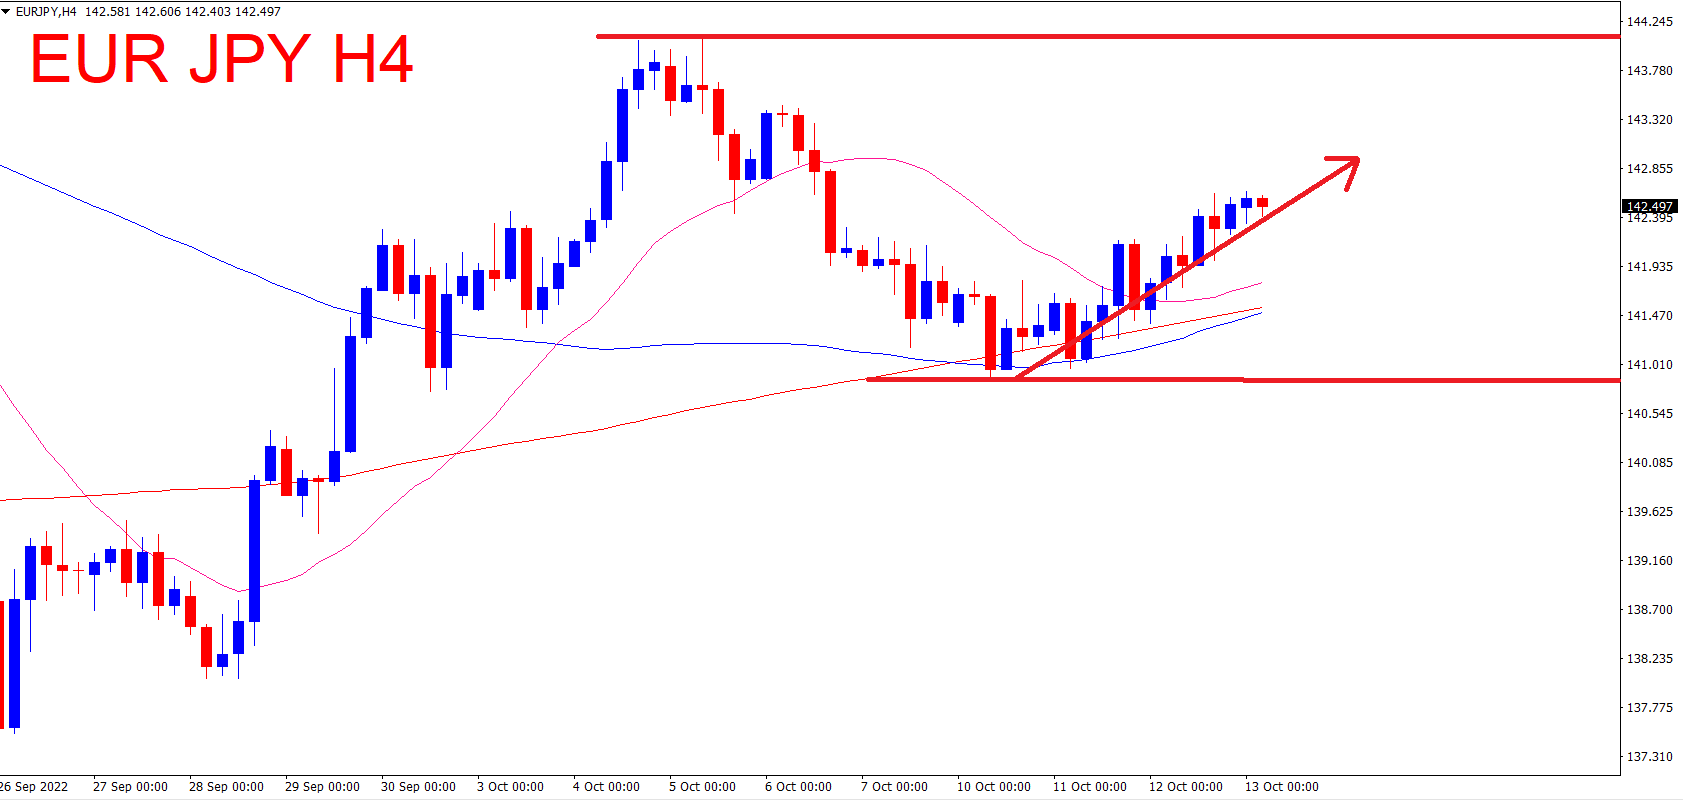The image size is (1683, 800).
Task: Select the open price value 142.581
Action: click(x=107, y=12)
